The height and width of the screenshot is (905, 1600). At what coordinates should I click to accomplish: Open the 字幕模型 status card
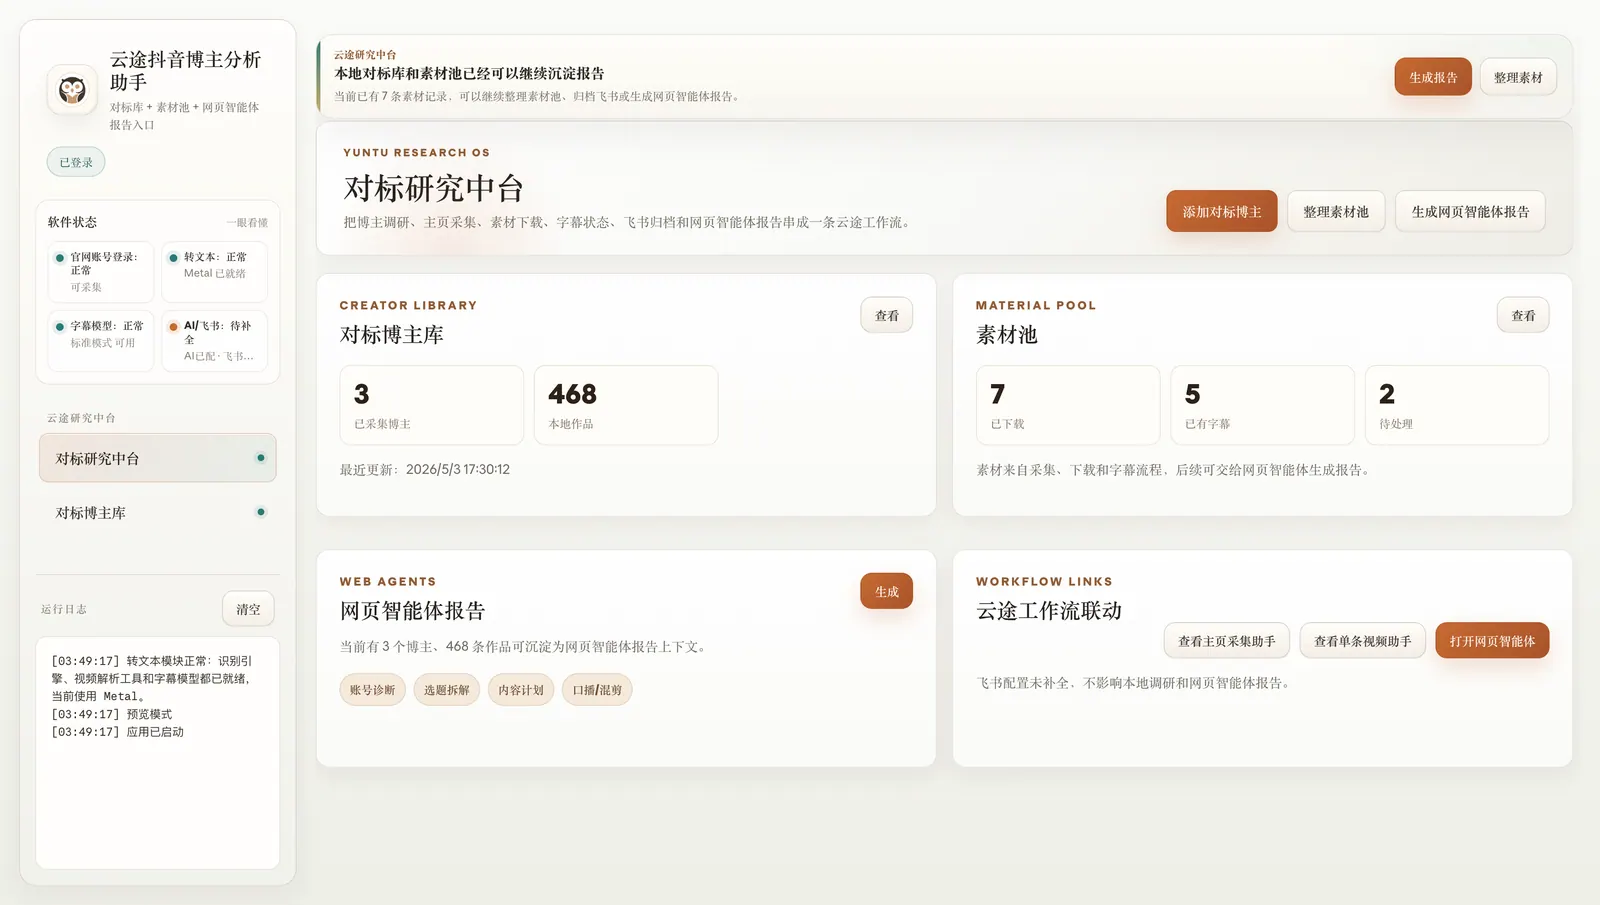pyautogui.click(x=101, y=341)
